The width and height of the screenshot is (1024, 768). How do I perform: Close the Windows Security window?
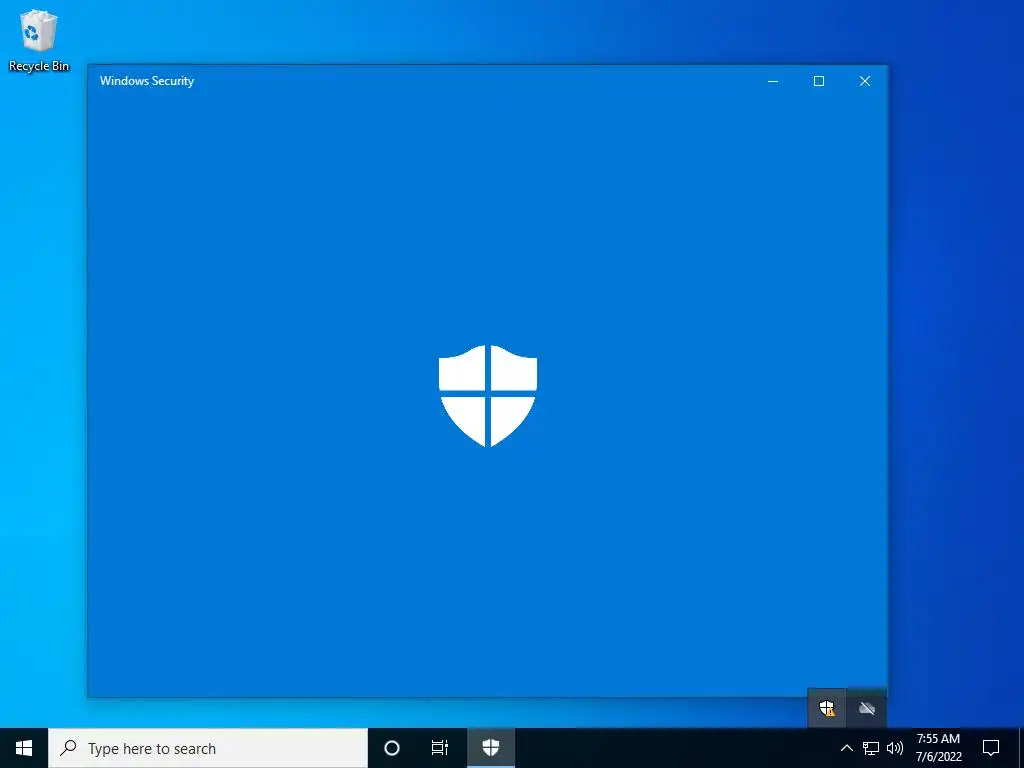[865, 81]
